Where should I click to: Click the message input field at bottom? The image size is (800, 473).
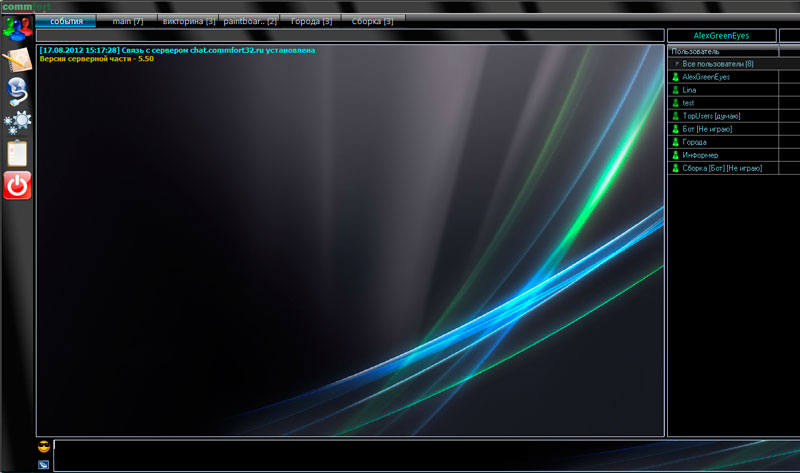(358, 455)
